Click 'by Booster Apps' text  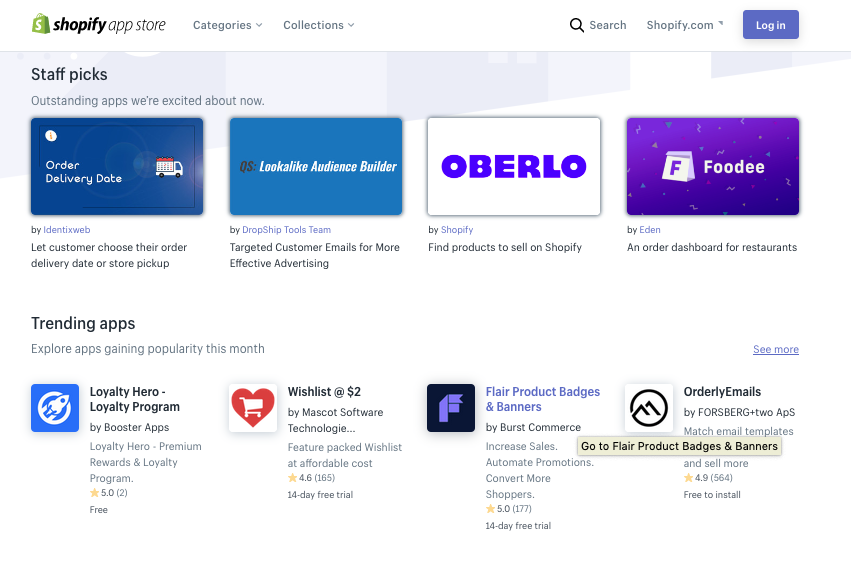[x=129, y=427]
